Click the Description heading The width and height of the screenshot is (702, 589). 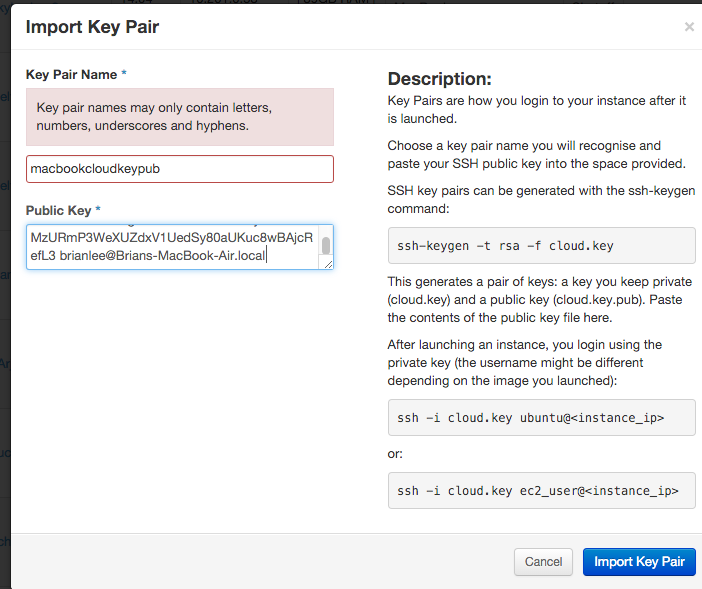[x=439, y=79]
